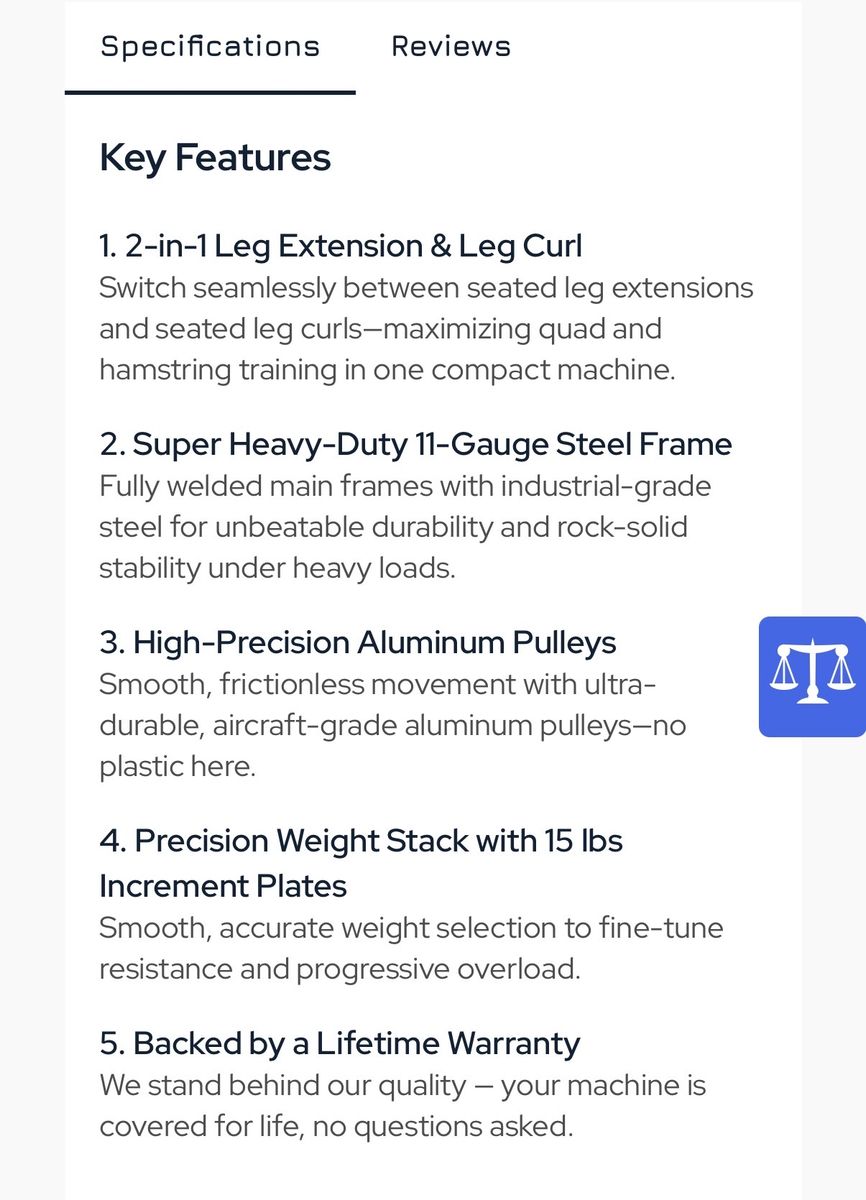Click the line starting 'Fully welded main frames'
The width and height of the screenshot is (866, 1200).
pyautogui.click(x=405, y=486)
